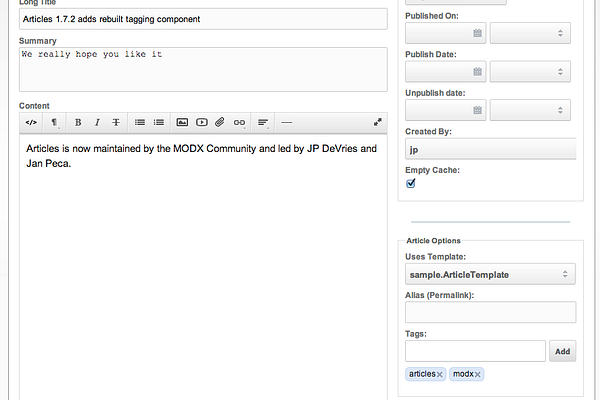Attach a file using paperclip icon
600x400 pixels.
tap(220, 122)
